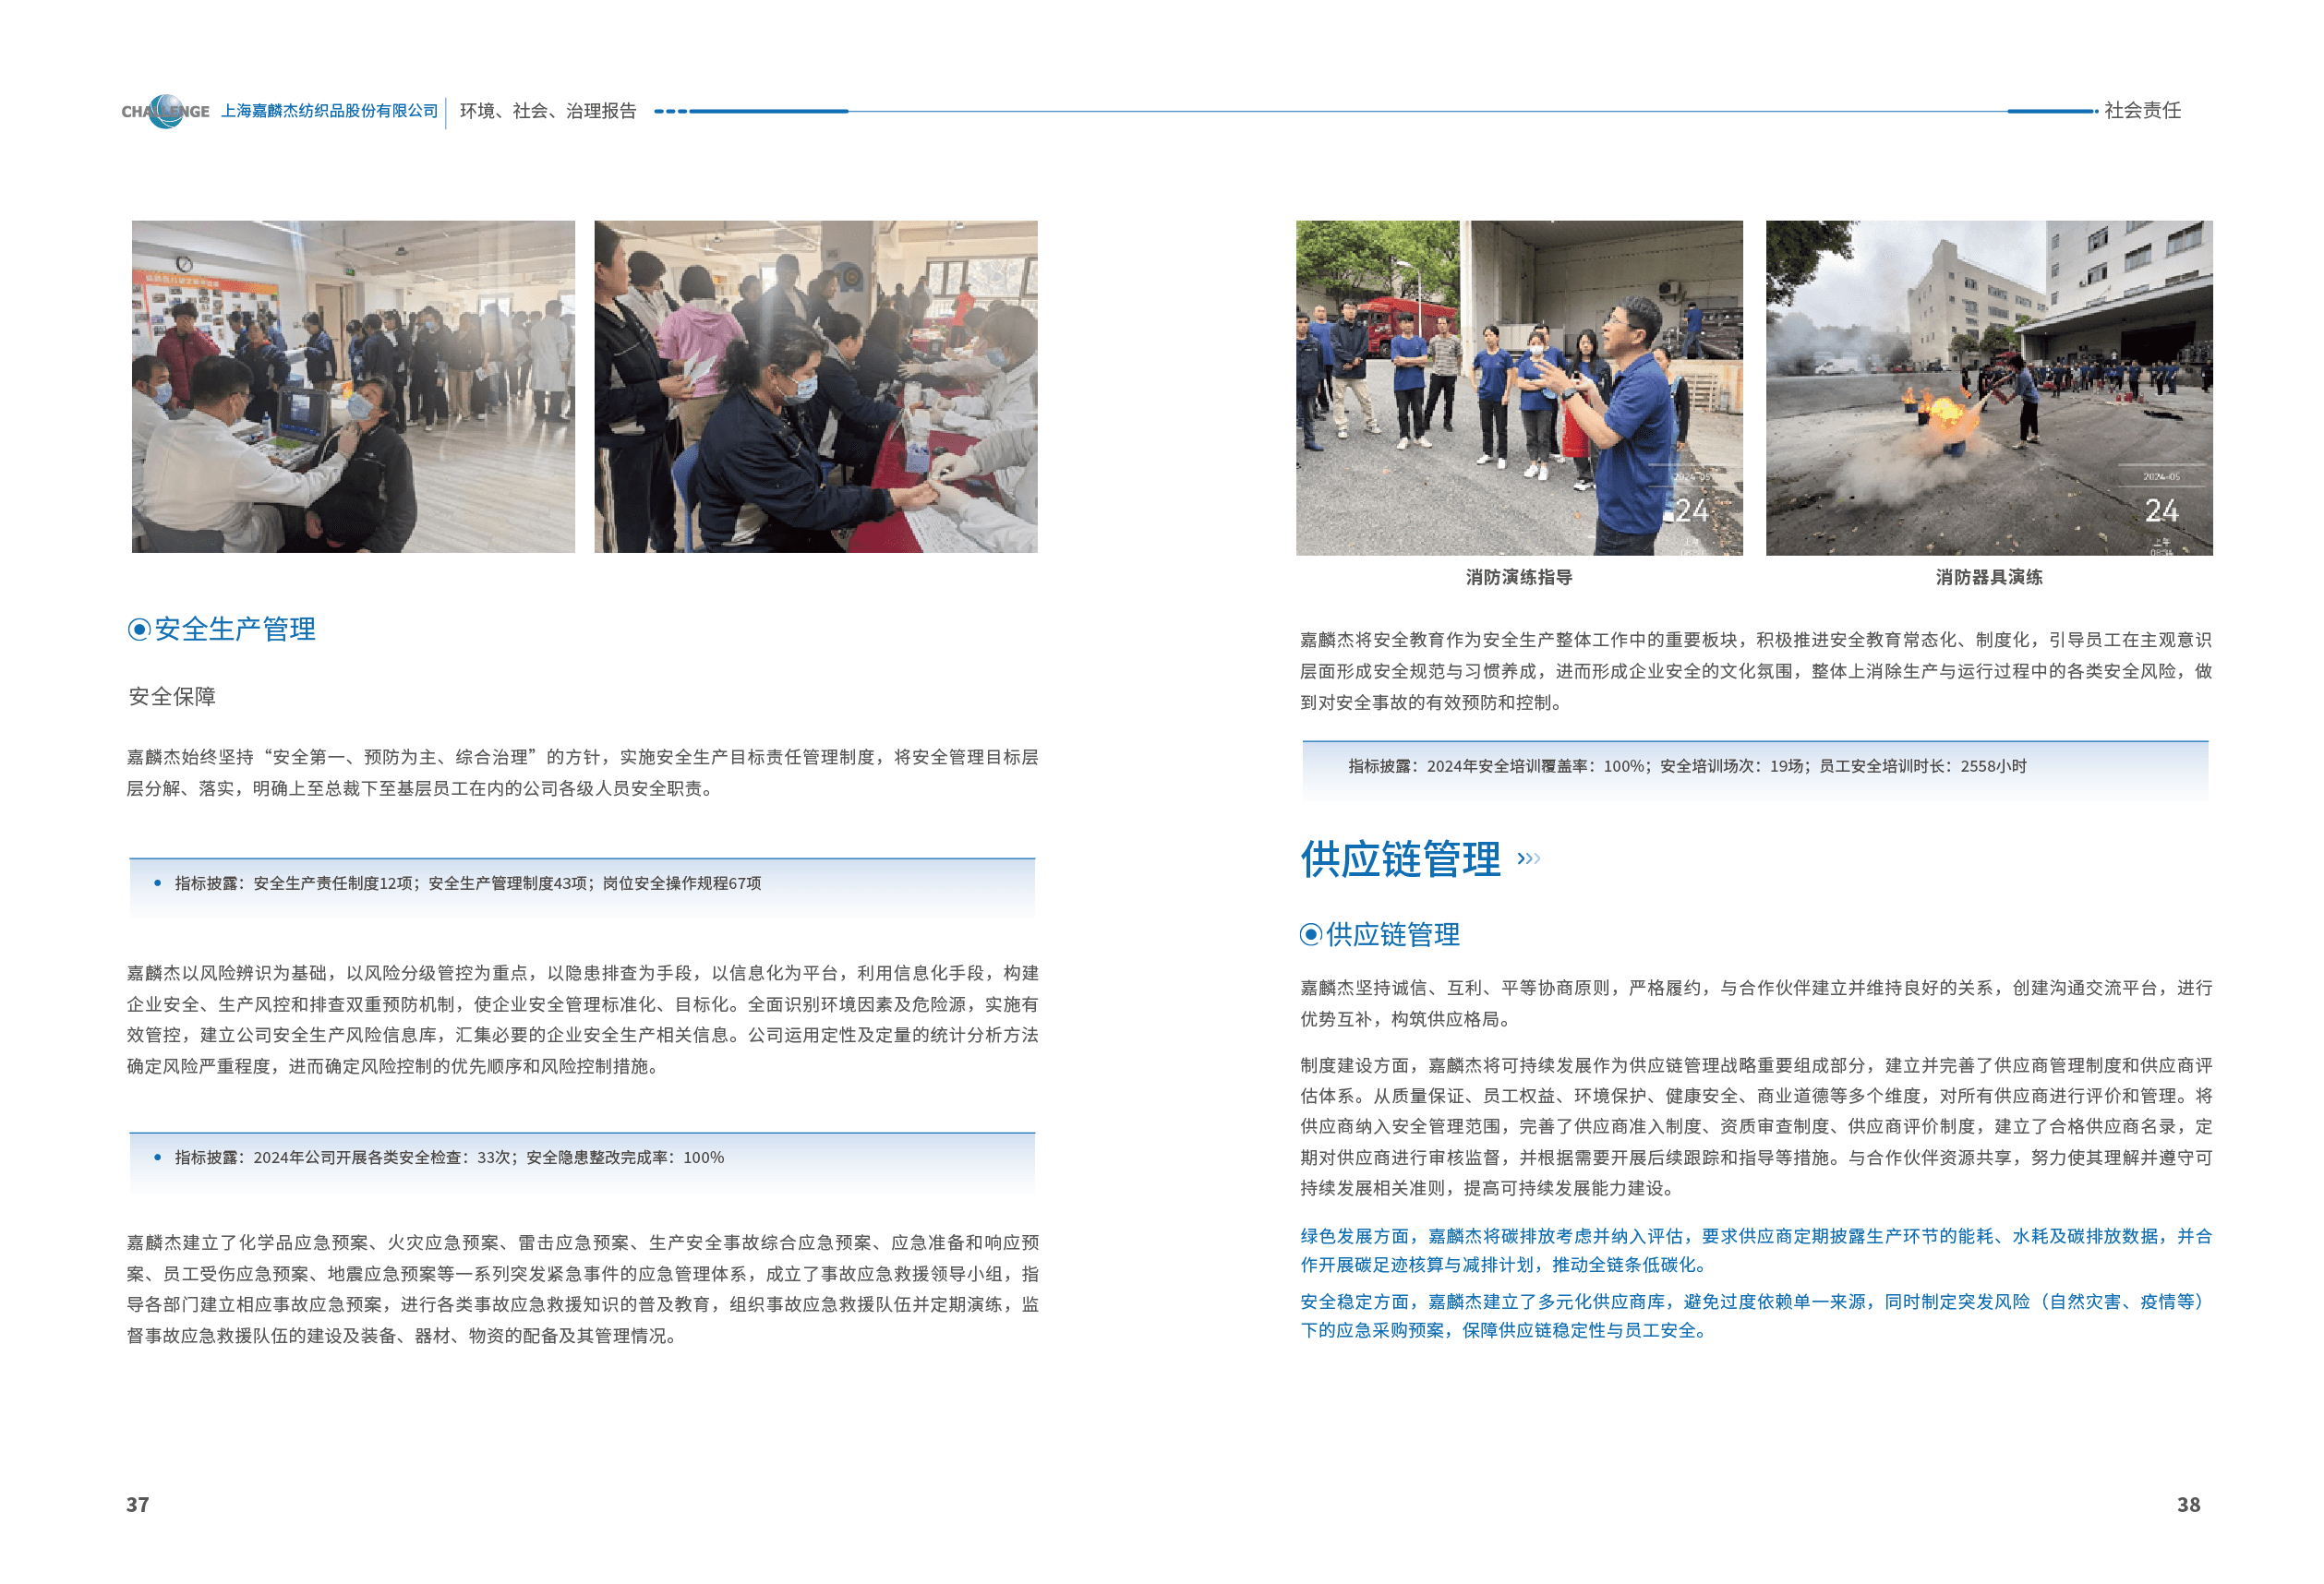Viewport: 2324px width, 1584px height.
Task: Click the 供应链管理 subsection bullet circle icon
Action: 1310,934
